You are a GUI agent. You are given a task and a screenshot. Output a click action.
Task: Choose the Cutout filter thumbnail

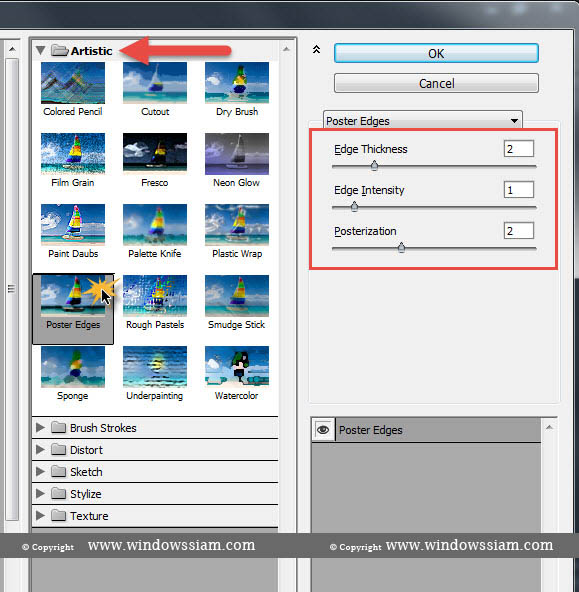[155, 83]
